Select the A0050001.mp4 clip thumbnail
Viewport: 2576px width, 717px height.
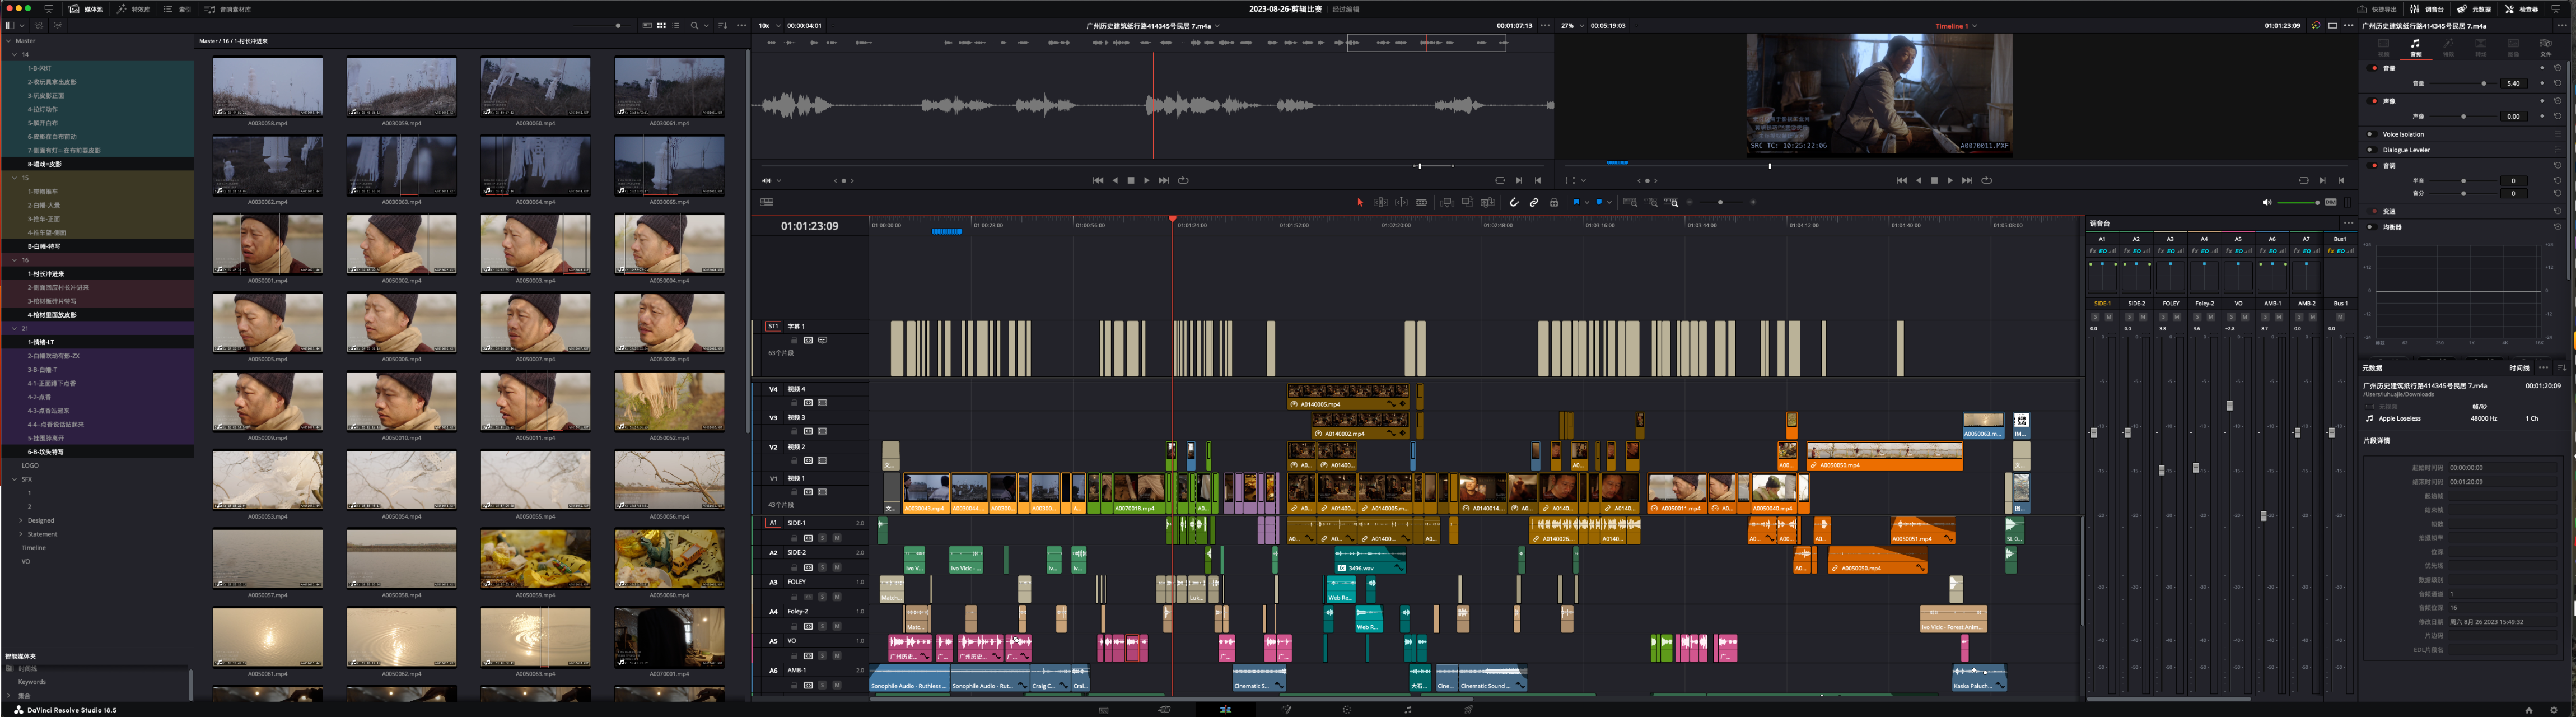point(267,244)
